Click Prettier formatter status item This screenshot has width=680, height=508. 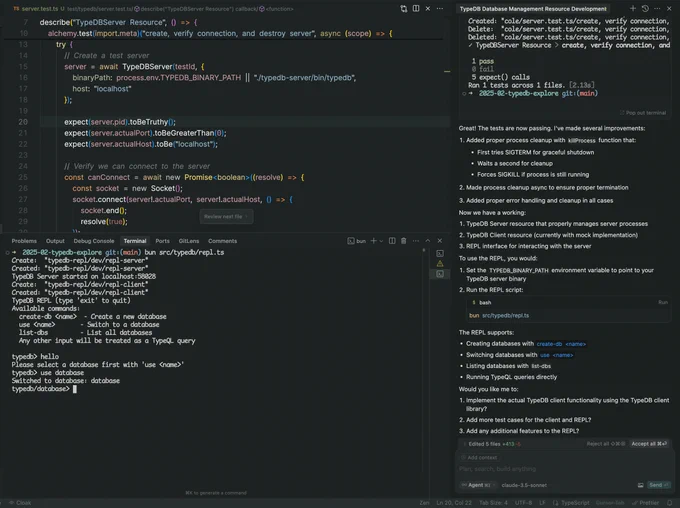(645, 503)
